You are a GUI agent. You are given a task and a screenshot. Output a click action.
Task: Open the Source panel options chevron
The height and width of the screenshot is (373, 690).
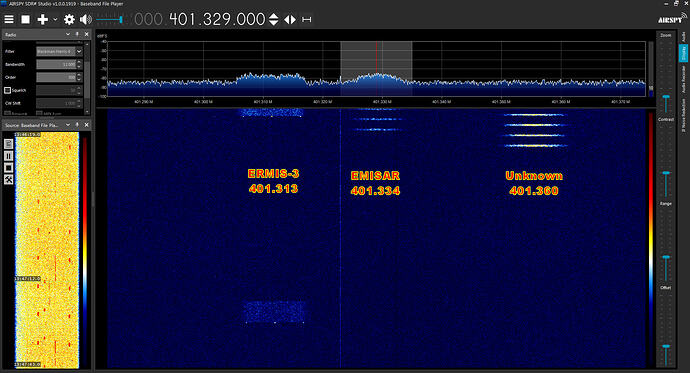[68, 125]
